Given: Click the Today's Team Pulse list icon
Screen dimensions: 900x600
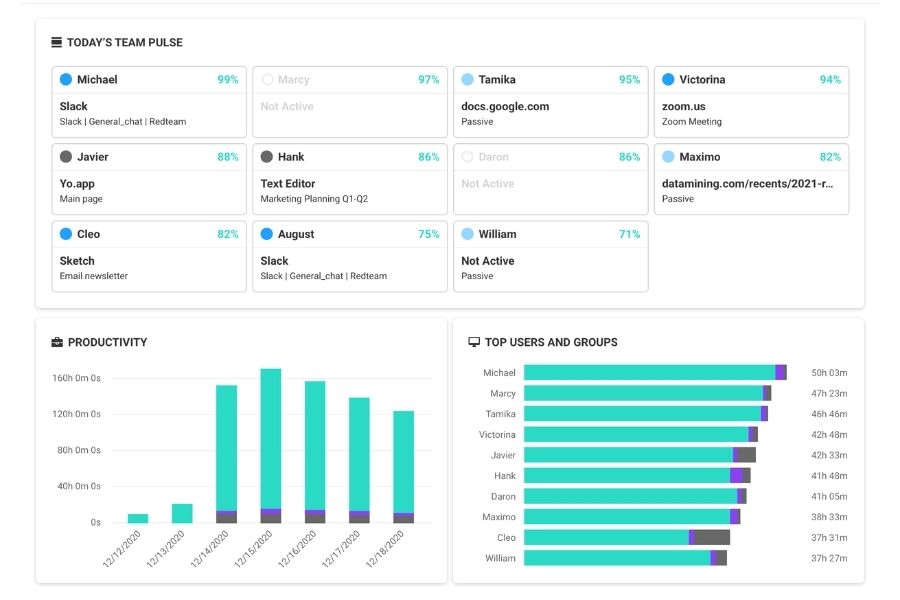Looking at the screenshot, I should point(56,42).
